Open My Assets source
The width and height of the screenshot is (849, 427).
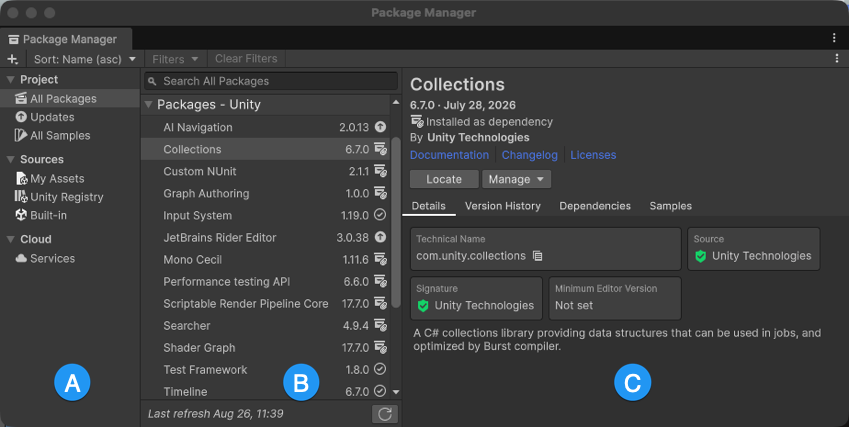pyautogui.click(x=70, y=179)
